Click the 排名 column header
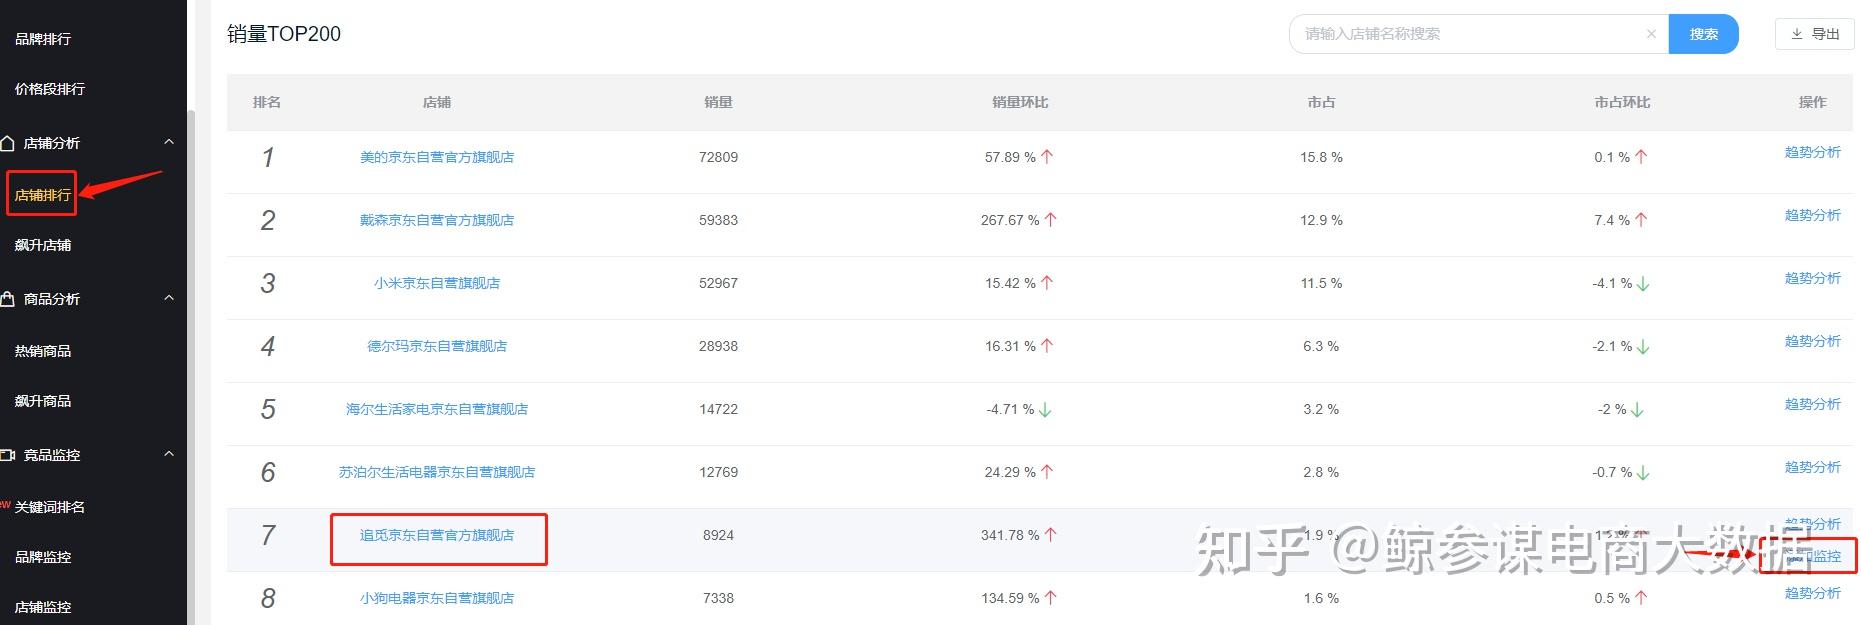Viewport: 1861px width, 625px height. [x=267, y=102]
